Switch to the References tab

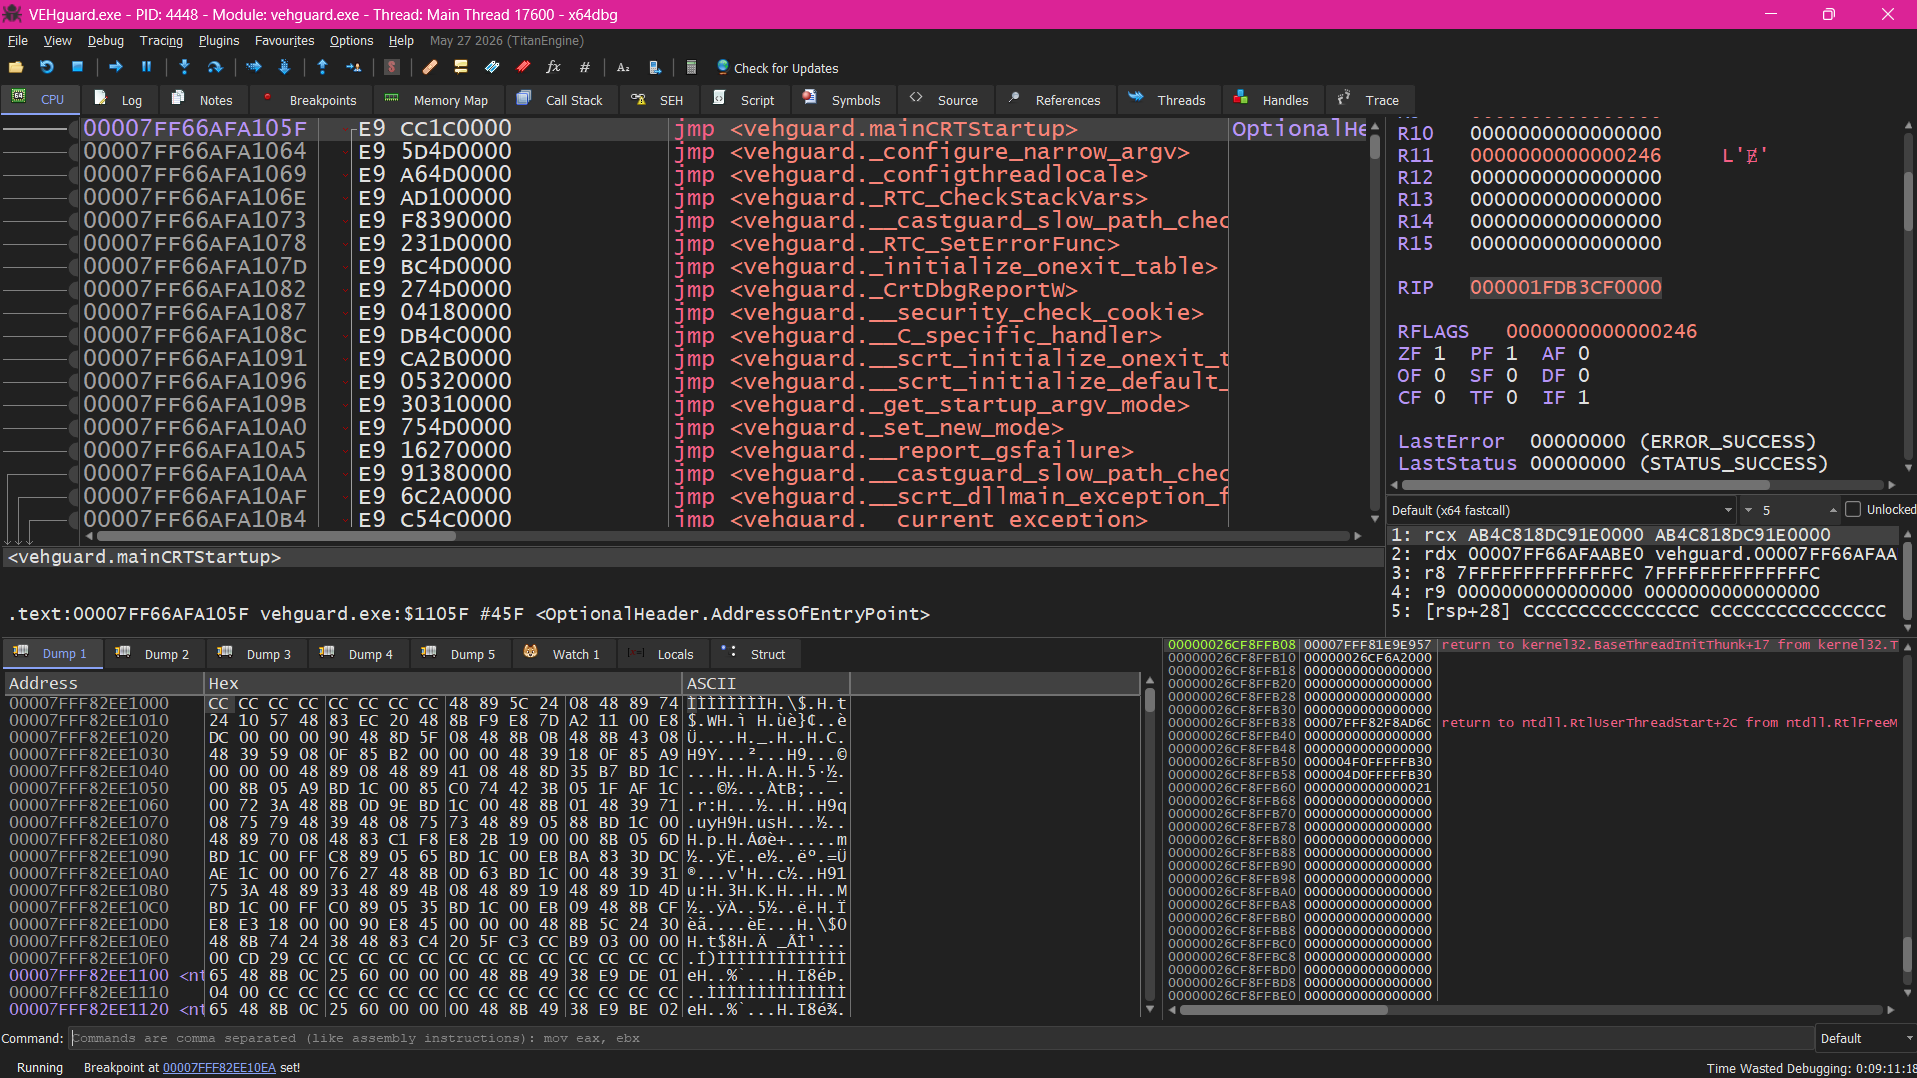click(x=1055, y=100)
